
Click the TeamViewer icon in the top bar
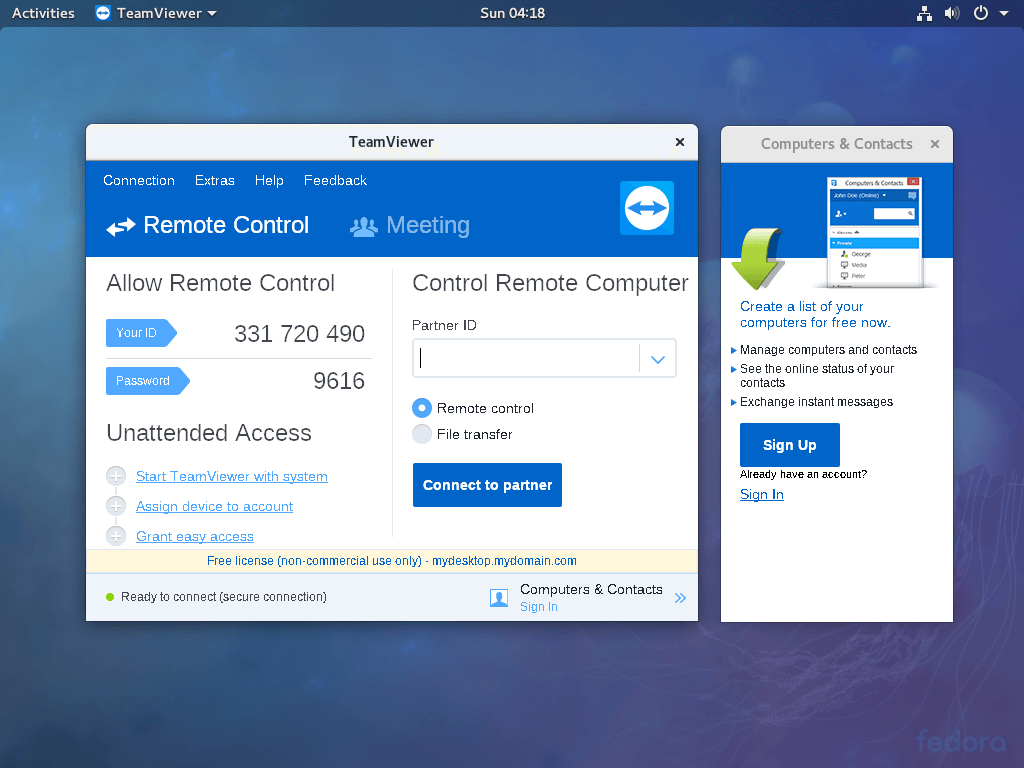(103, 13)
